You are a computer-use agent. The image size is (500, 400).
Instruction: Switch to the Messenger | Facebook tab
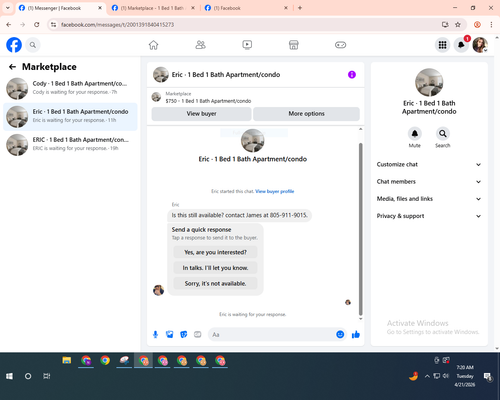61,8
